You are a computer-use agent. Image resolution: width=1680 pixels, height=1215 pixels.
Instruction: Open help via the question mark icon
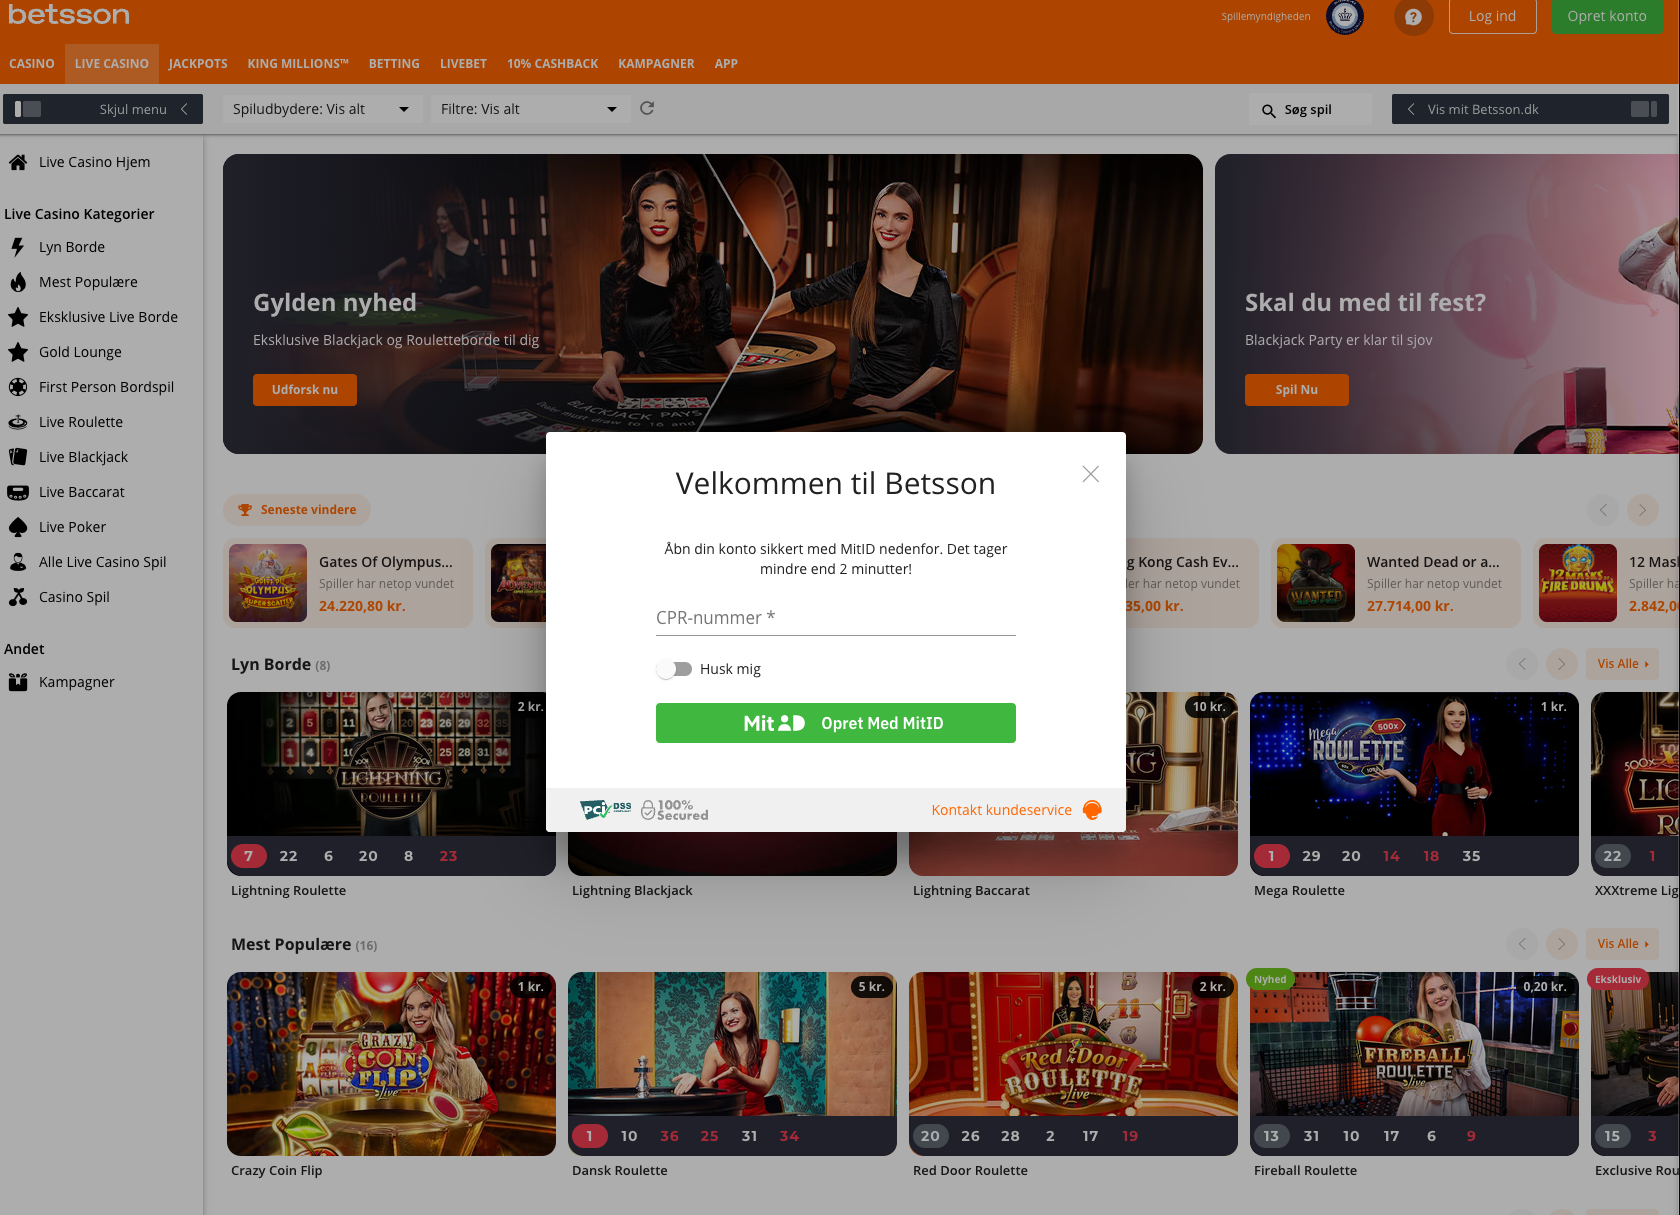1413,17
